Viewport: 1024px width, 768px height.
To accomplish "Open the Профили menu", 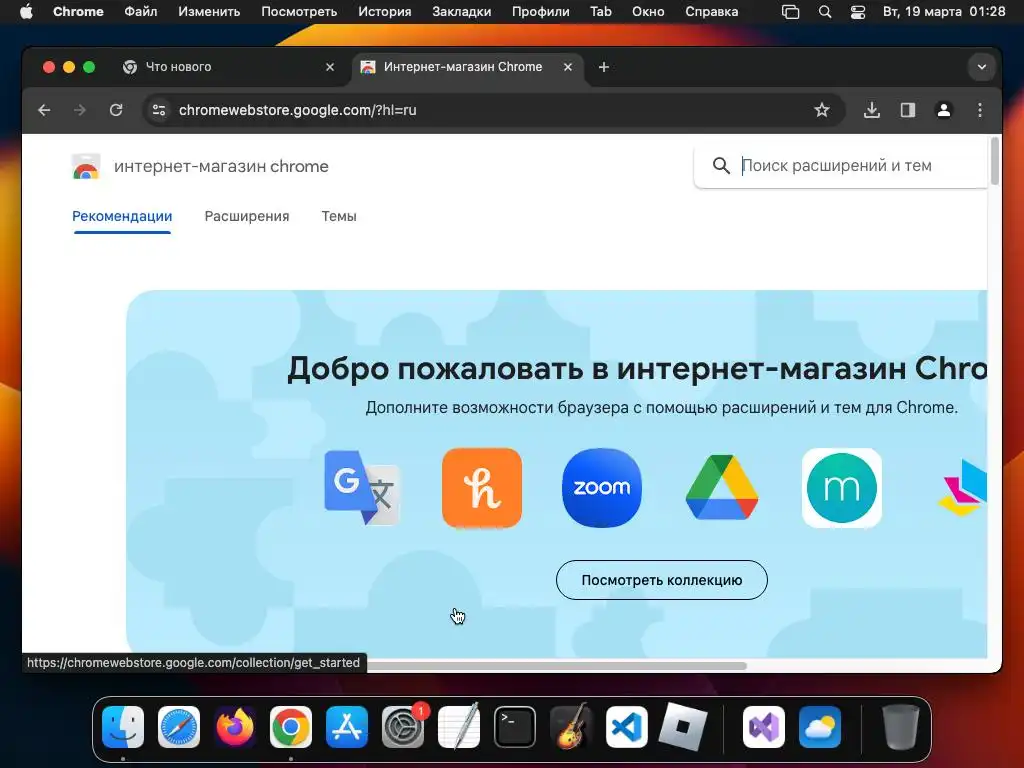I will (541, 12).
